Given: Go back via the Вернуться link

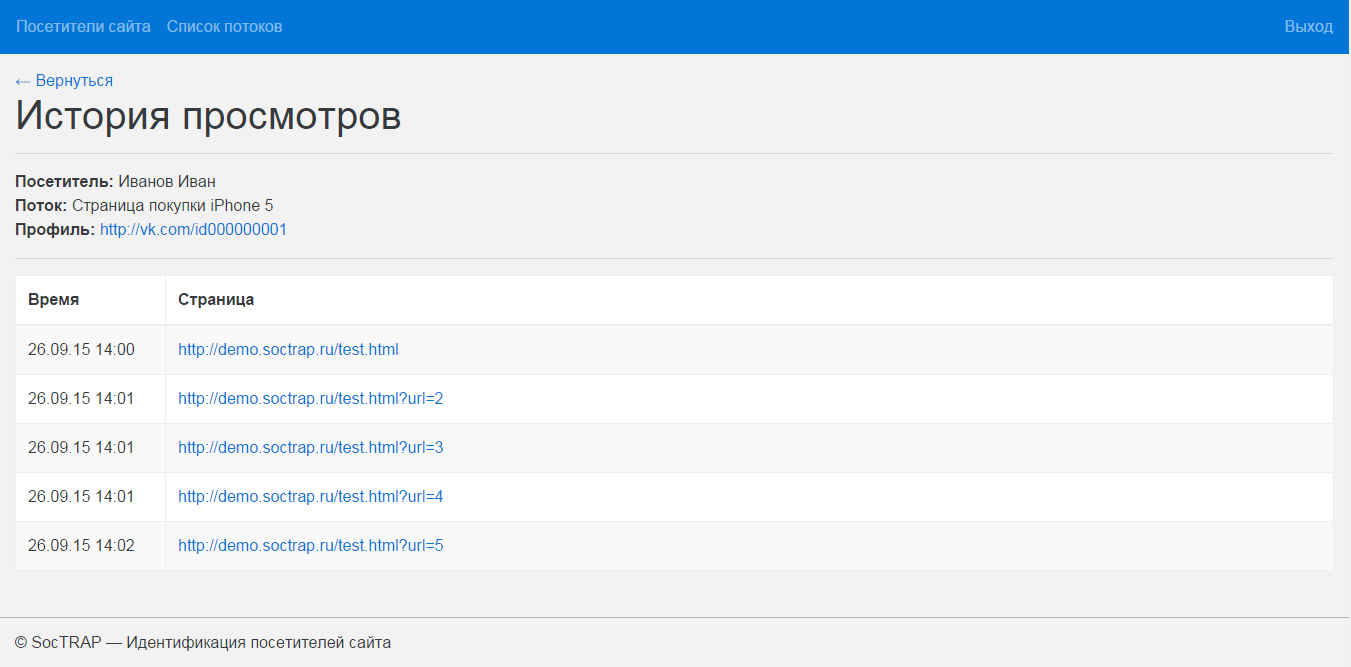Looking at the screenshot, I should (64, 80).
